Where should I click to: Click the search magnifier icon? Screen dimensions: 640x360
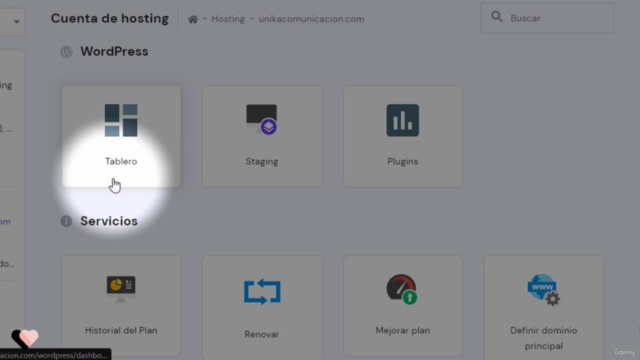(497, 17)
